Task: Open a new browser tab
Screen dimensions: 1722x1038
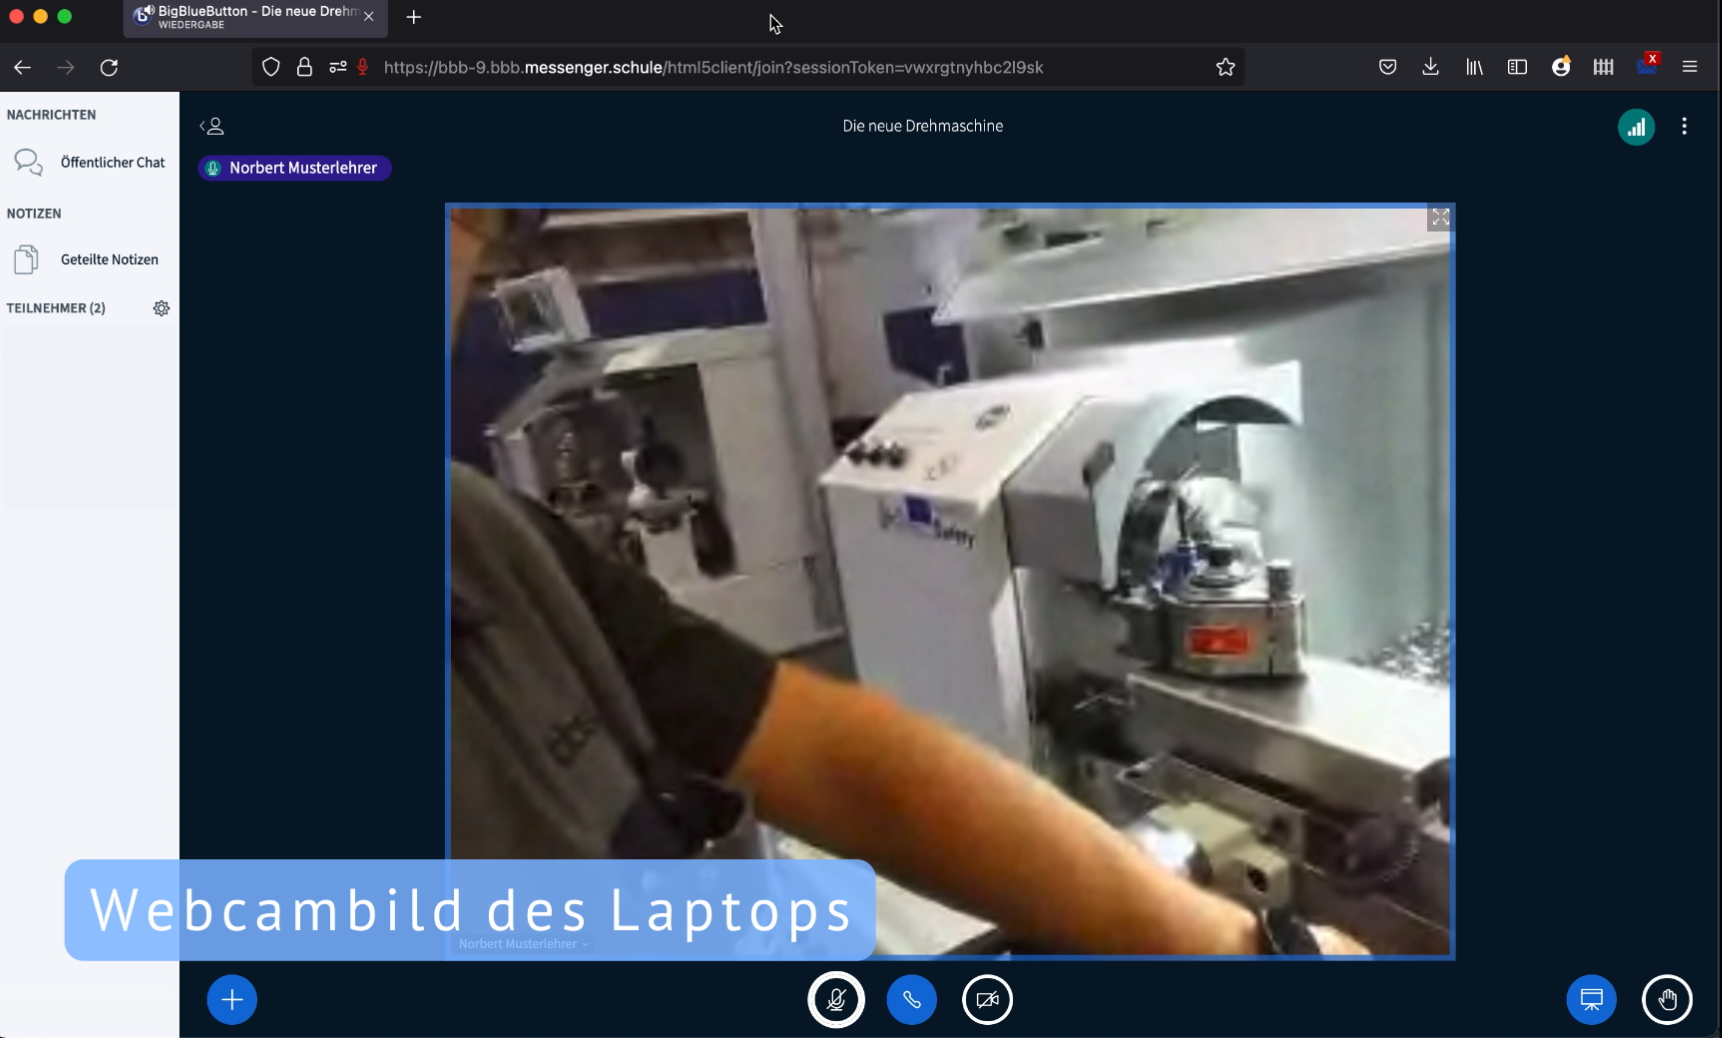Action: click(414, 17)
